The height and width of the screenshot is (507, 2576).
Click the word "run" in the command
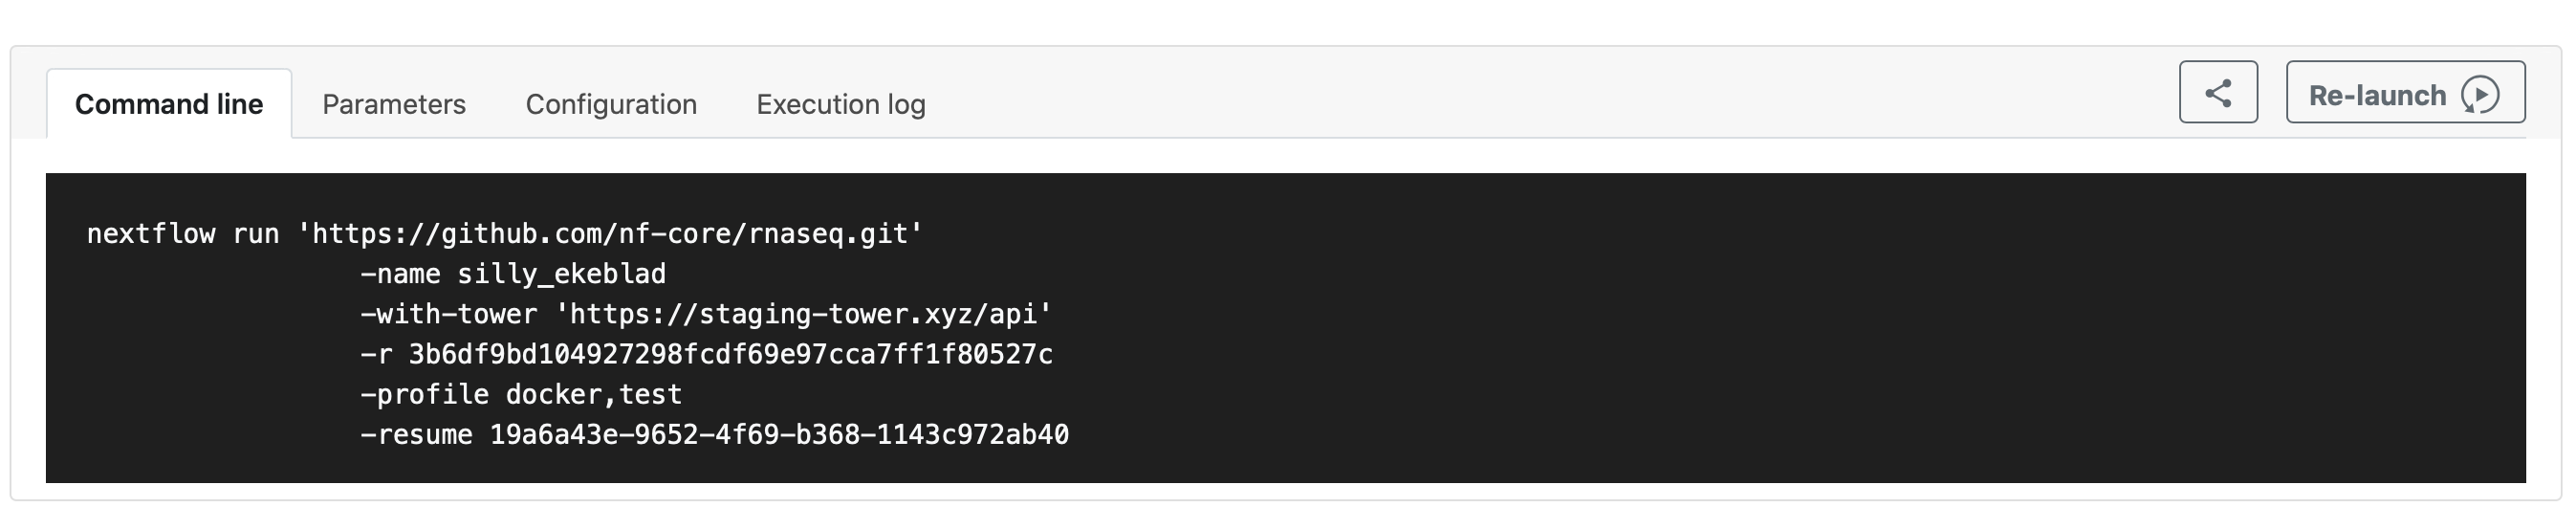click(x=255, y=234)
